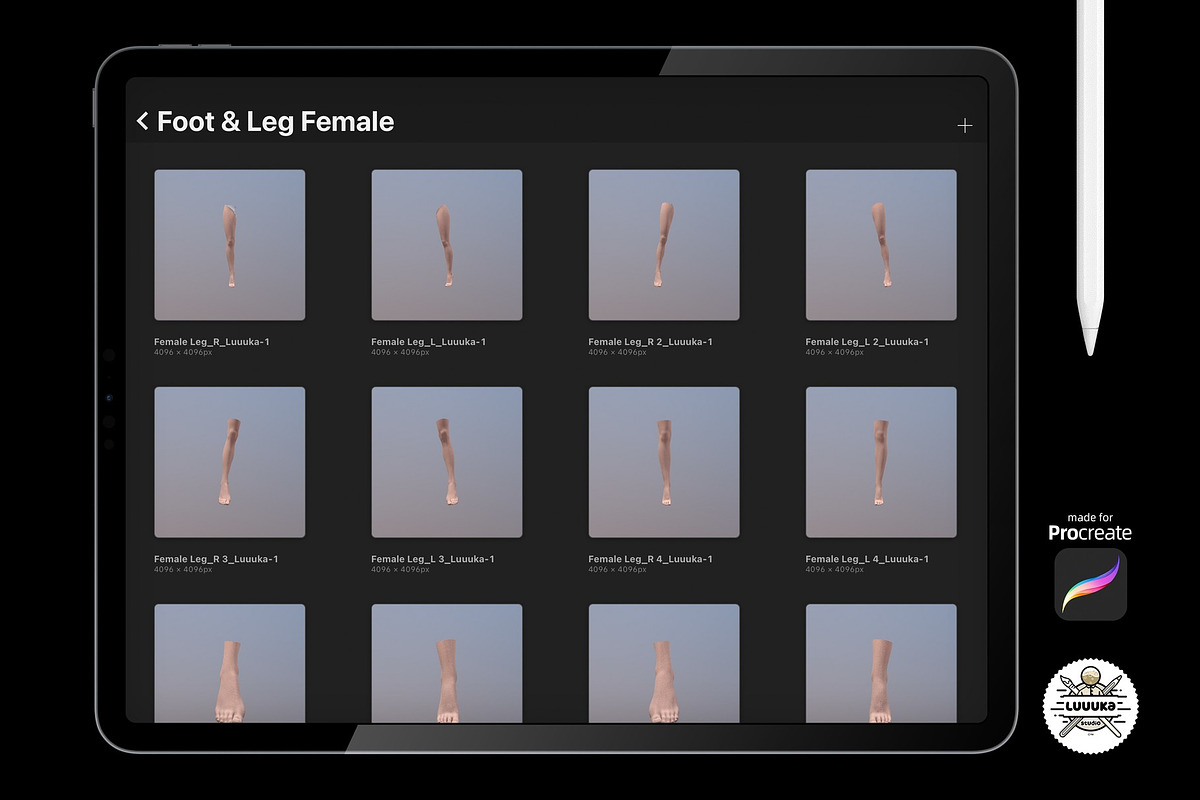Tap the name label Female Leg_L 3_Luuuka-1
This screenshot has height=800, width=1200.
click(433, 559)
